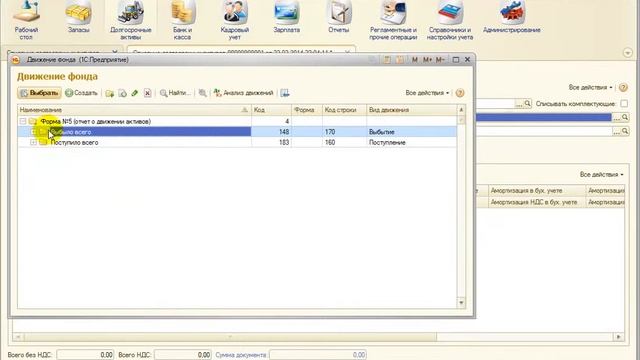Click the Сумма документа field
Image resolution: width=640 pixels, height=360 pixels.
[318, 355]
